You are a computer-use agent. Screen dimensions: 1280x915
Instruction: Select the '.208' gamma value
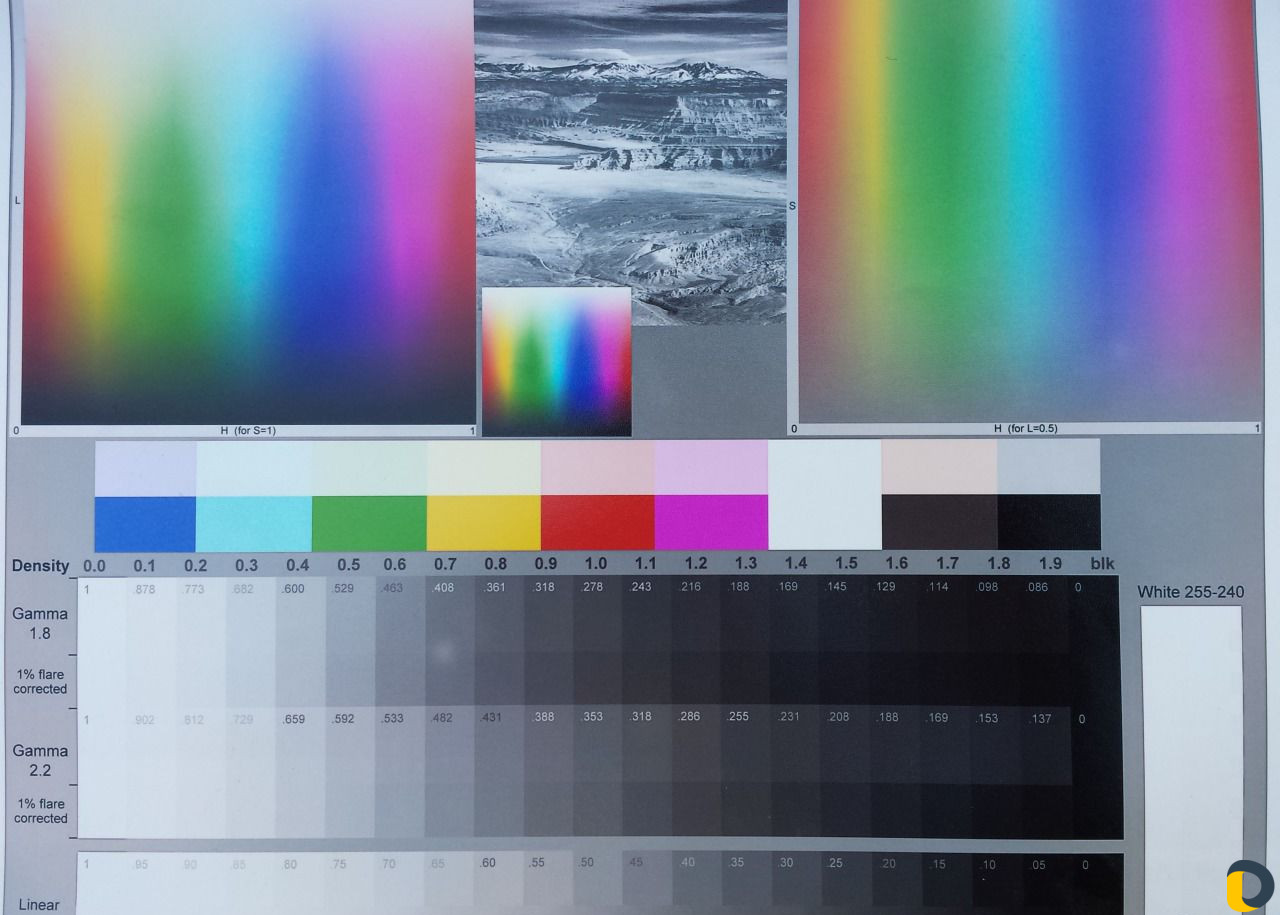[838, 716]
